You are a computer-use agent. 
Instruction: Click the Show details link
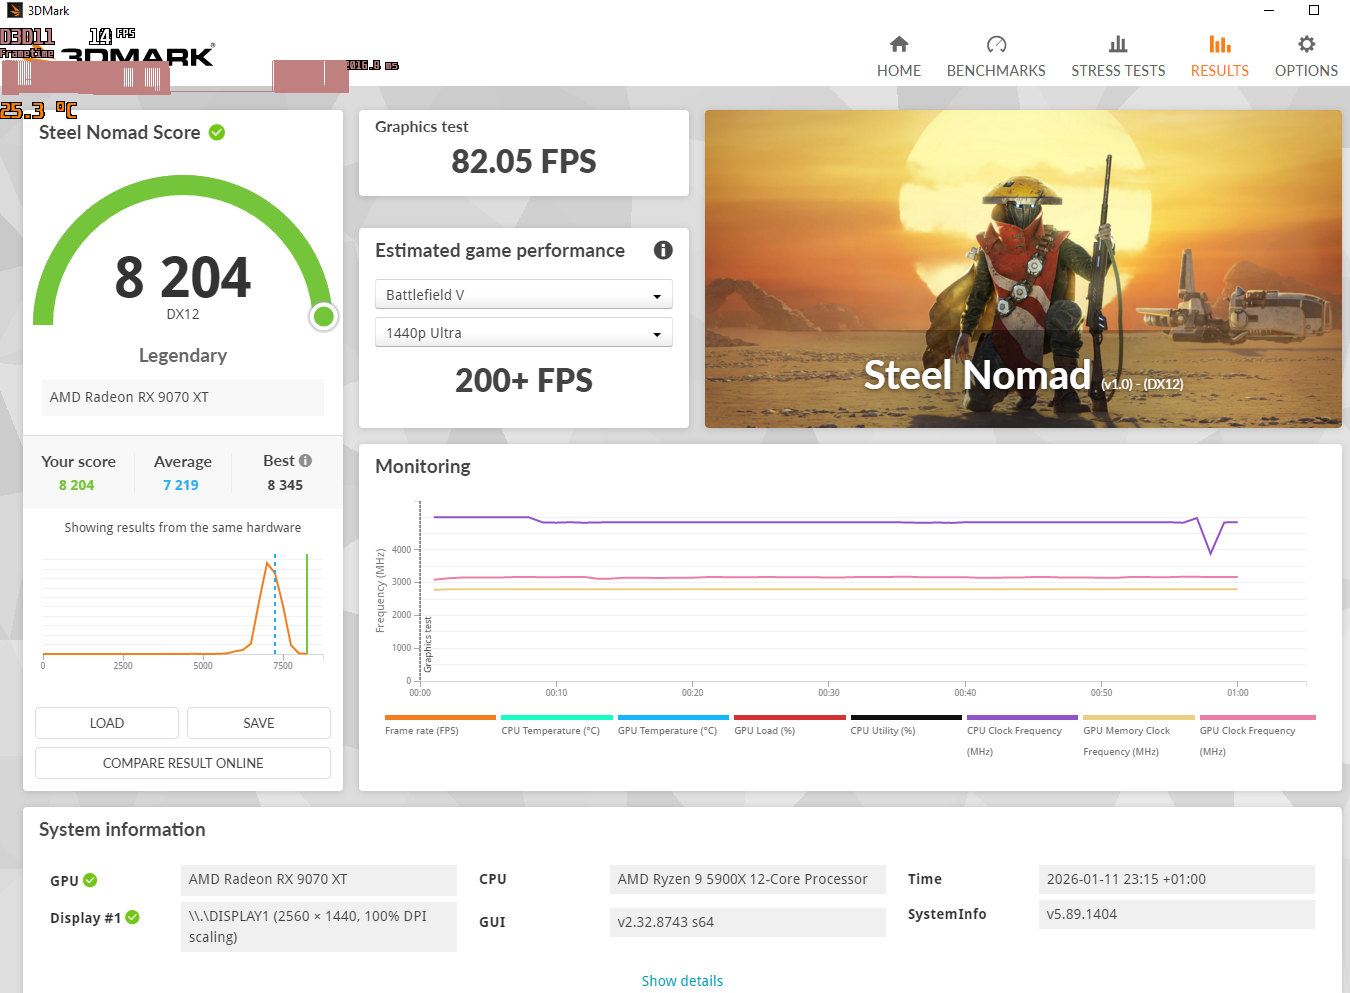click(682, 981)
